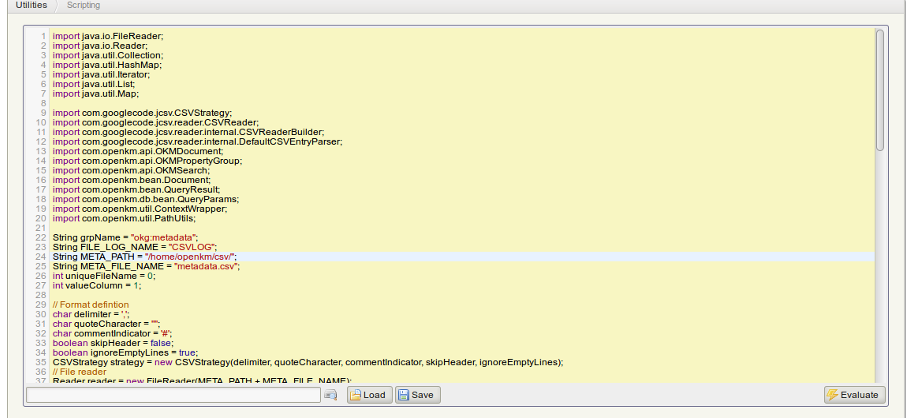This screenshot has width=906, height=419.
Task: Click the folder browse icon beside path field
Action: coord(331,395)
